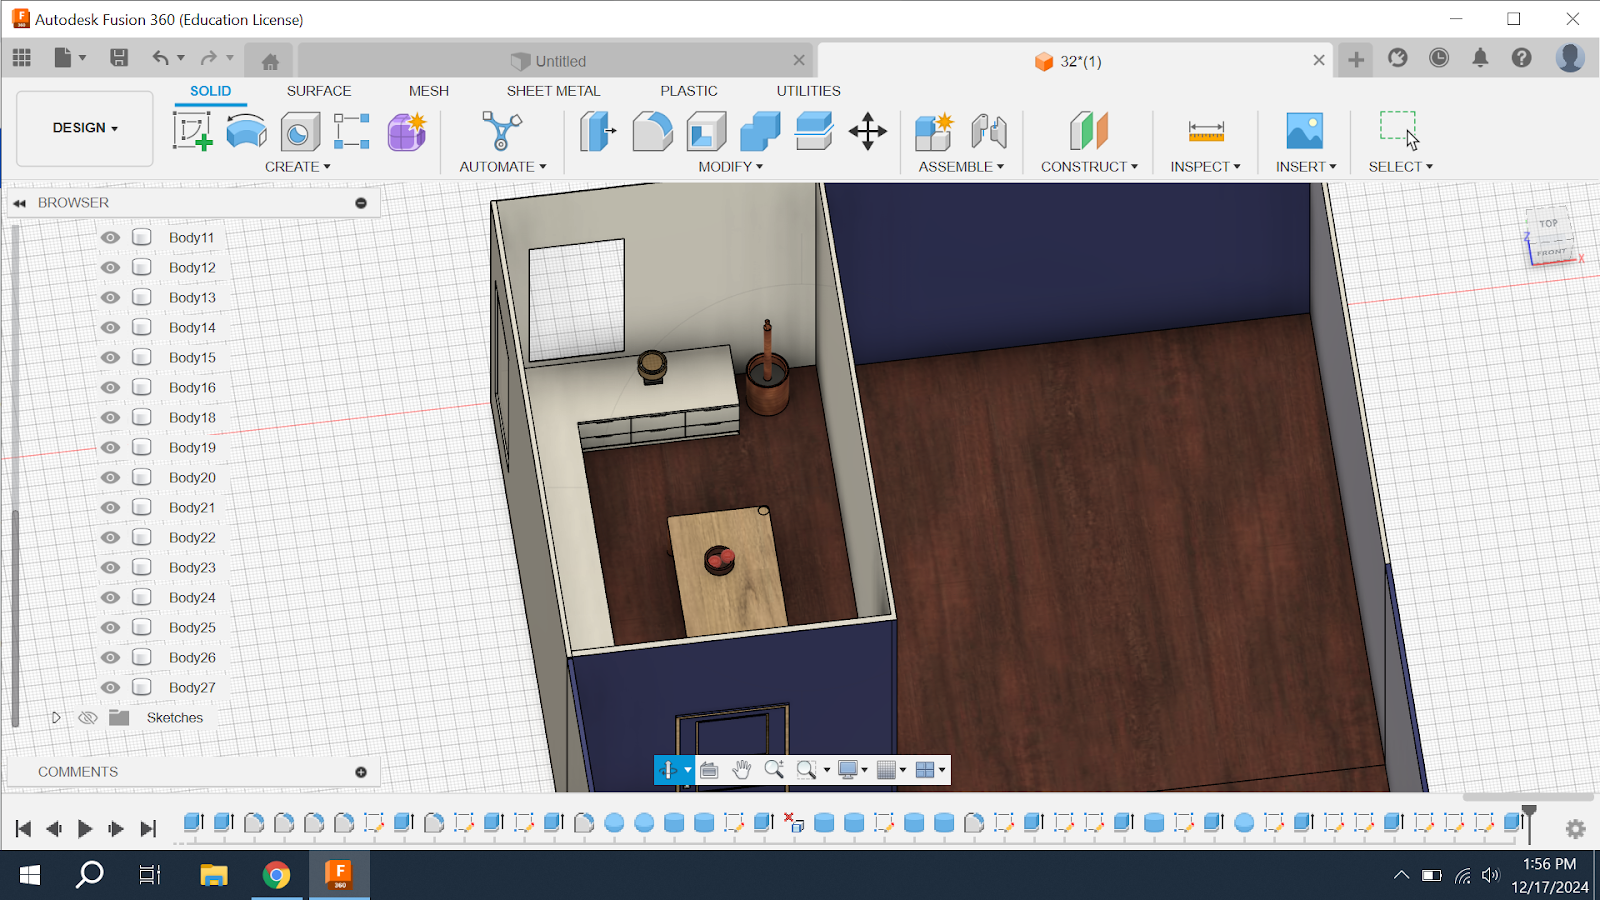Check the box beside Body16
The image size is (1600, 900).
point(142,387)
